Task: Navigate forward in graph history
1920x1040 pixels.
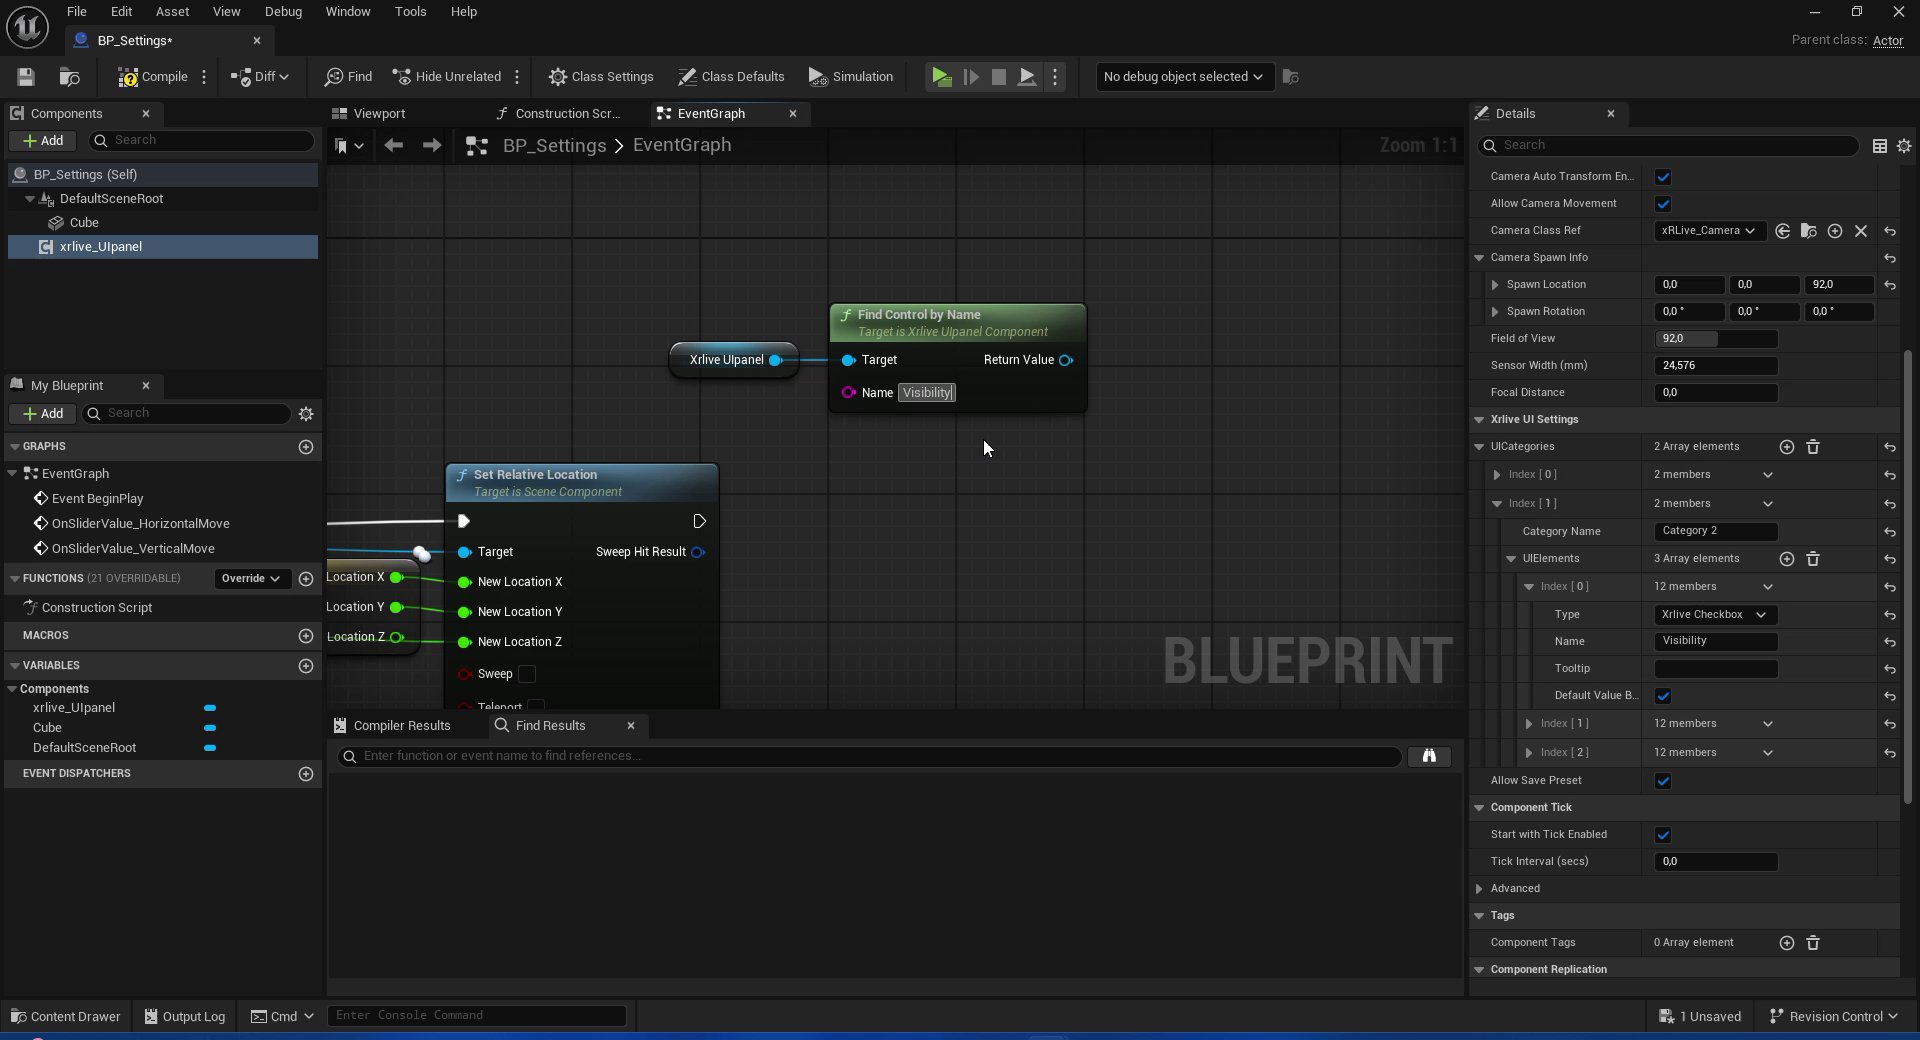Action: click(x=432, y=146)
